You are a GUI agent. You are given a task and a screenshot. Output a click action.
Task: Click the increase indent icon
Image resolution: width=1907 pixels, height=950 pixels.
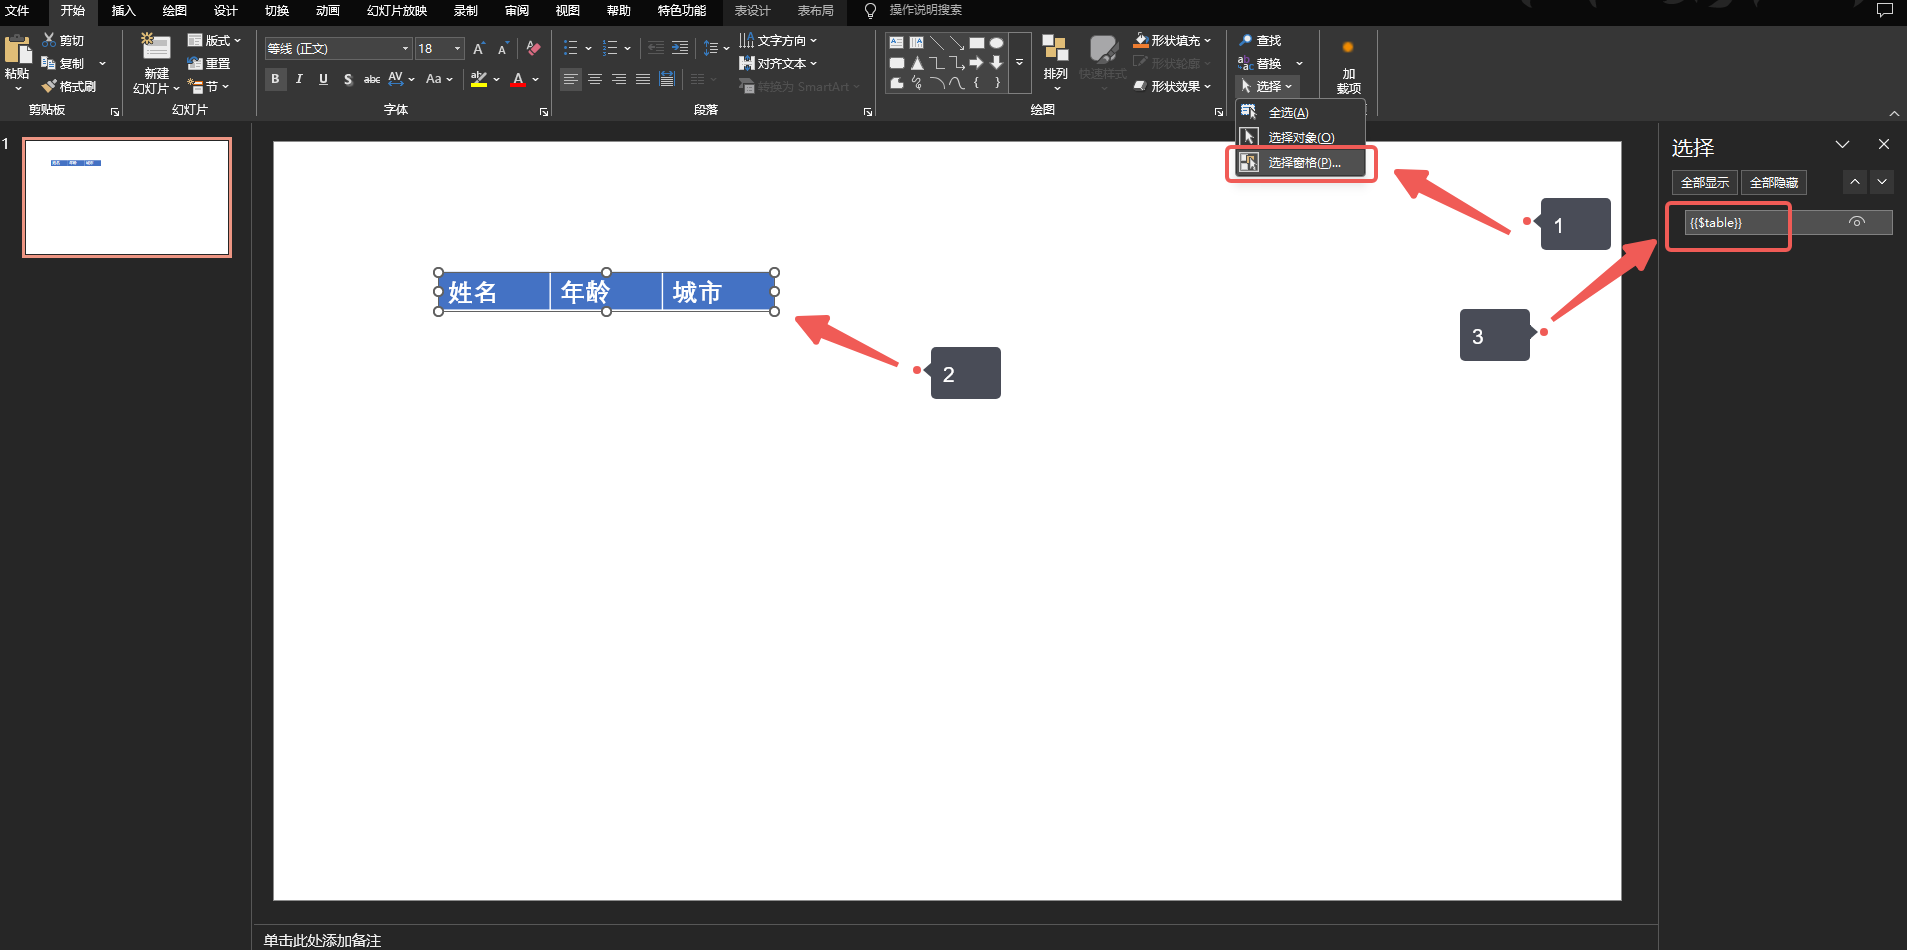click(x=680, y=48)
